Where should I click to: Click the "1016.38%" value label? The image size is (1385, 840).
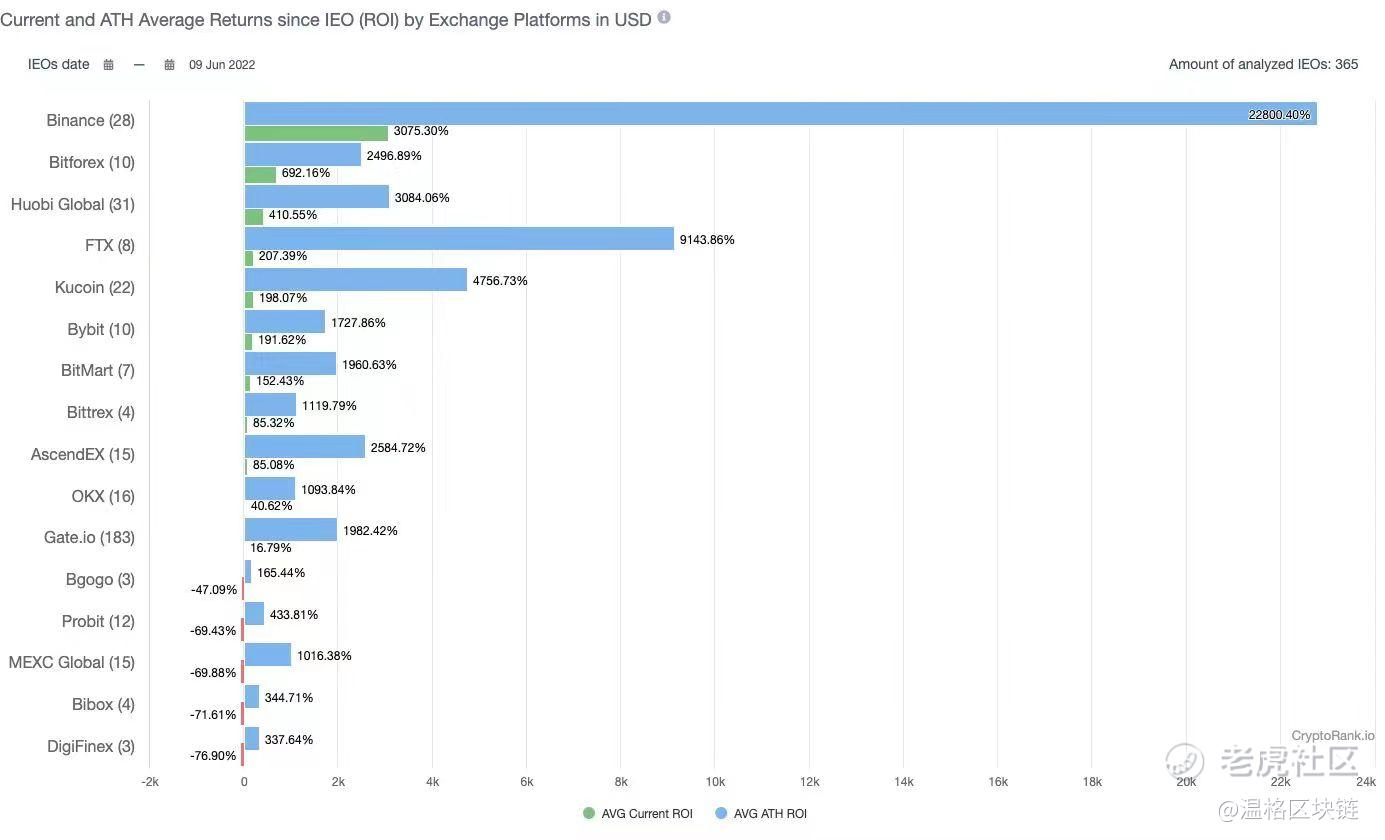pyautogui.click(x=324, y=656)
